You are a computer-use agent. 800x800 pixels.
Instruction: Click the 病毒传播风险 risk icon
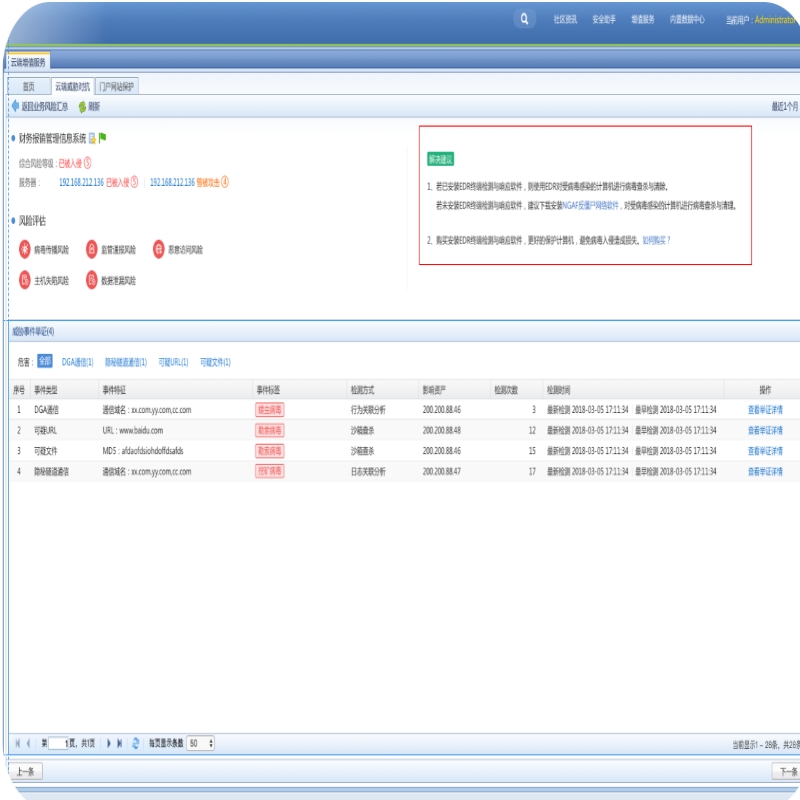click(25, 249)
